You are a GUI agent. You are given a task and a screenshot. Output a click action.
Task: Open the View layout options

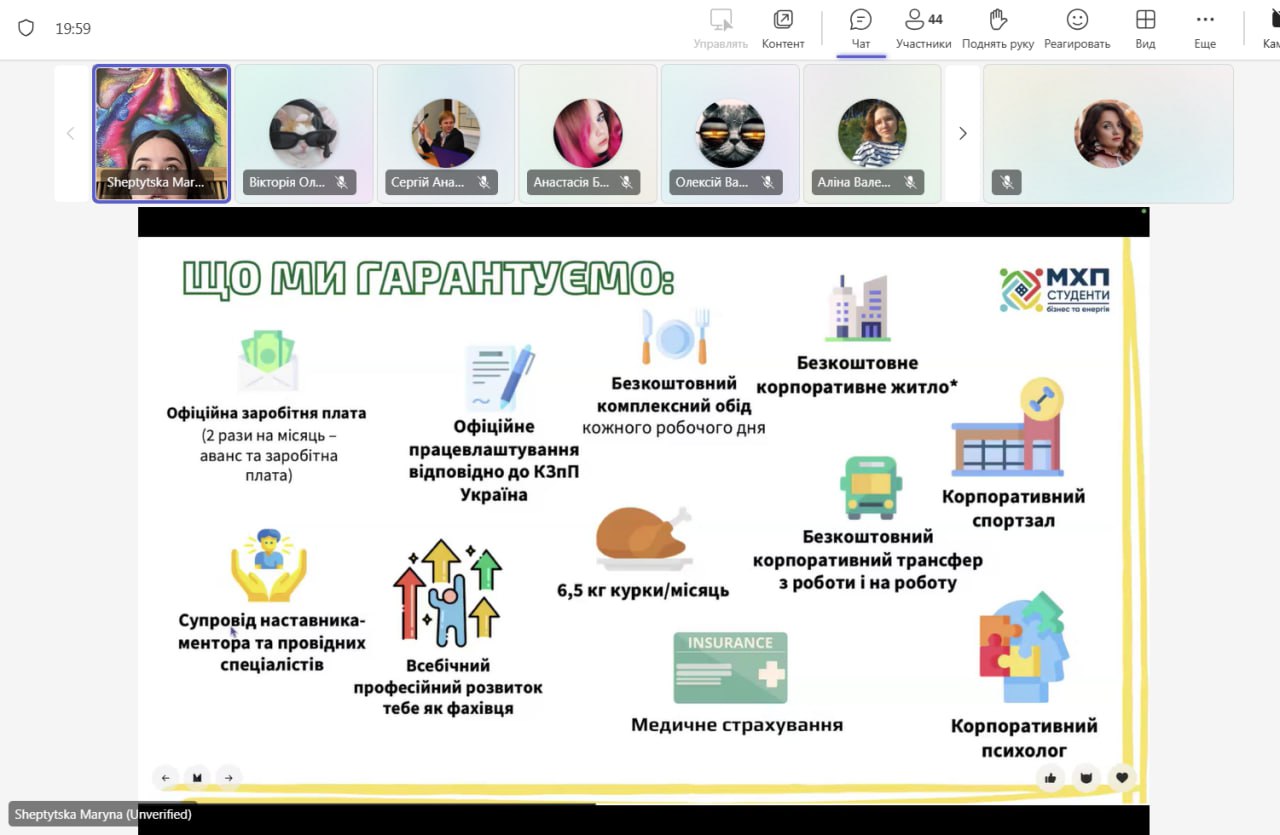[1145, 29]
